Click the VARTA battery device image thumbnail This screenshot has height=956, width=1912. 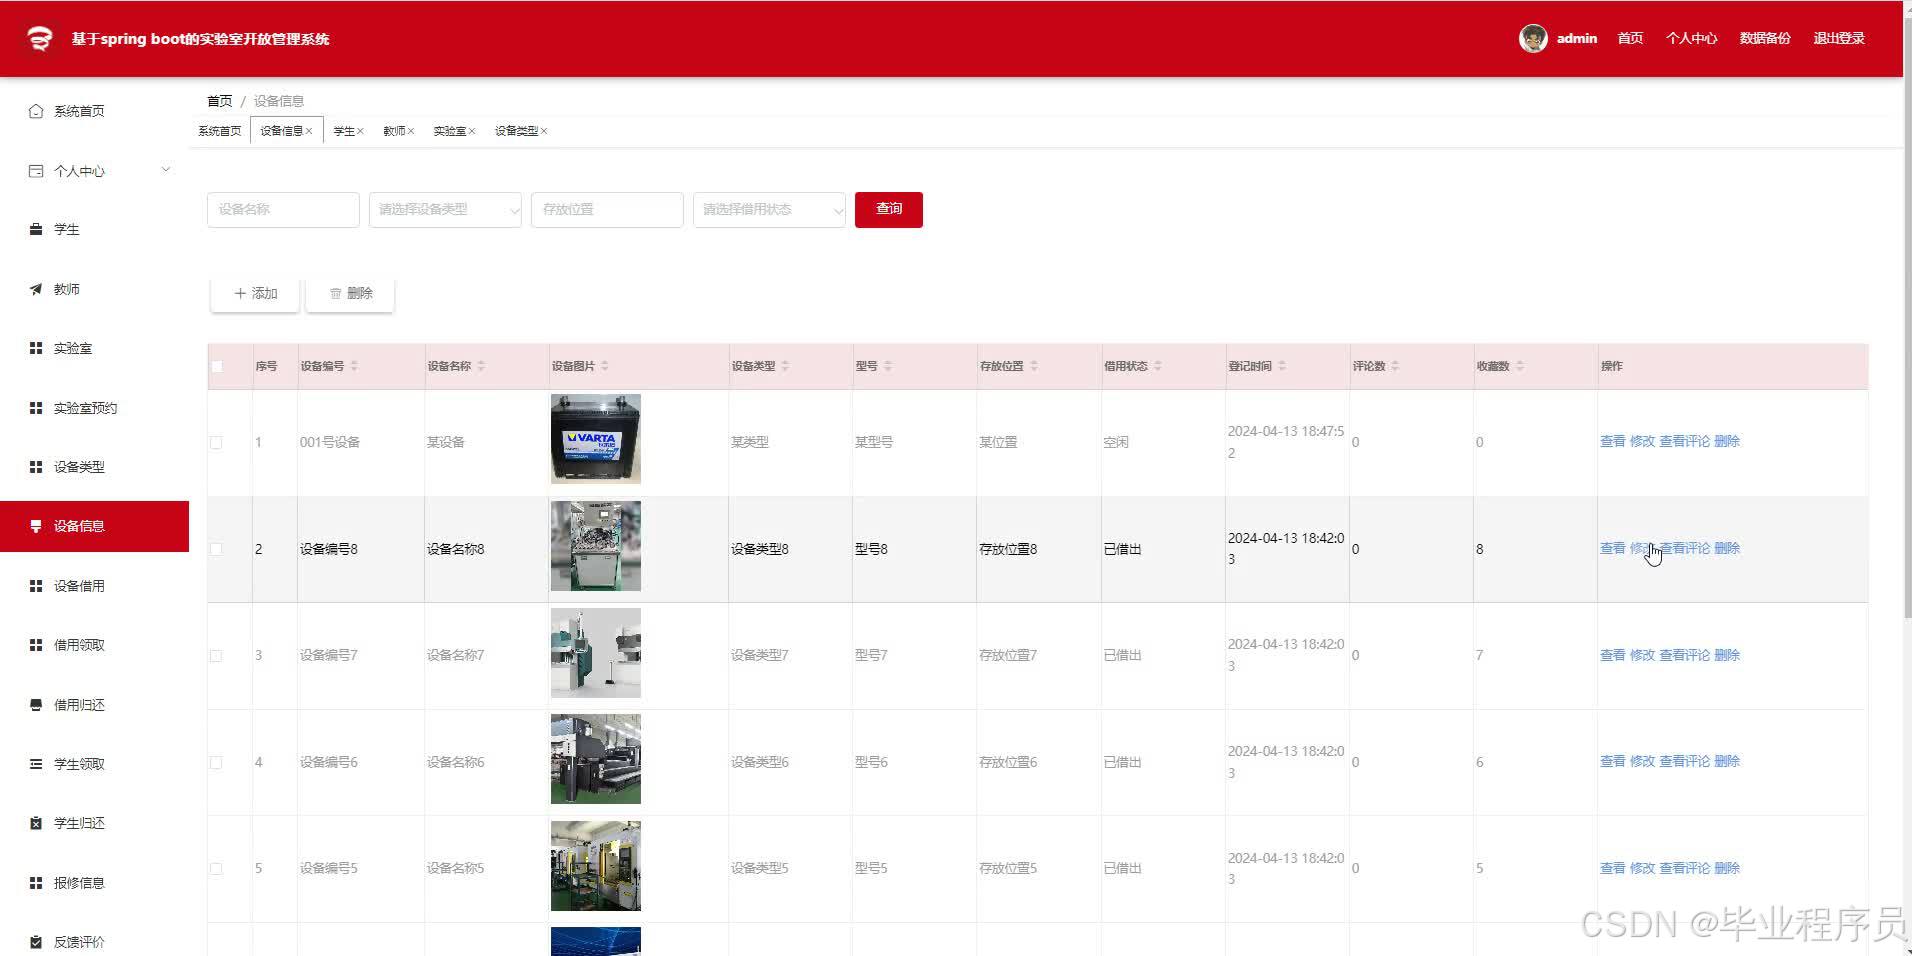tap(596, 439)
